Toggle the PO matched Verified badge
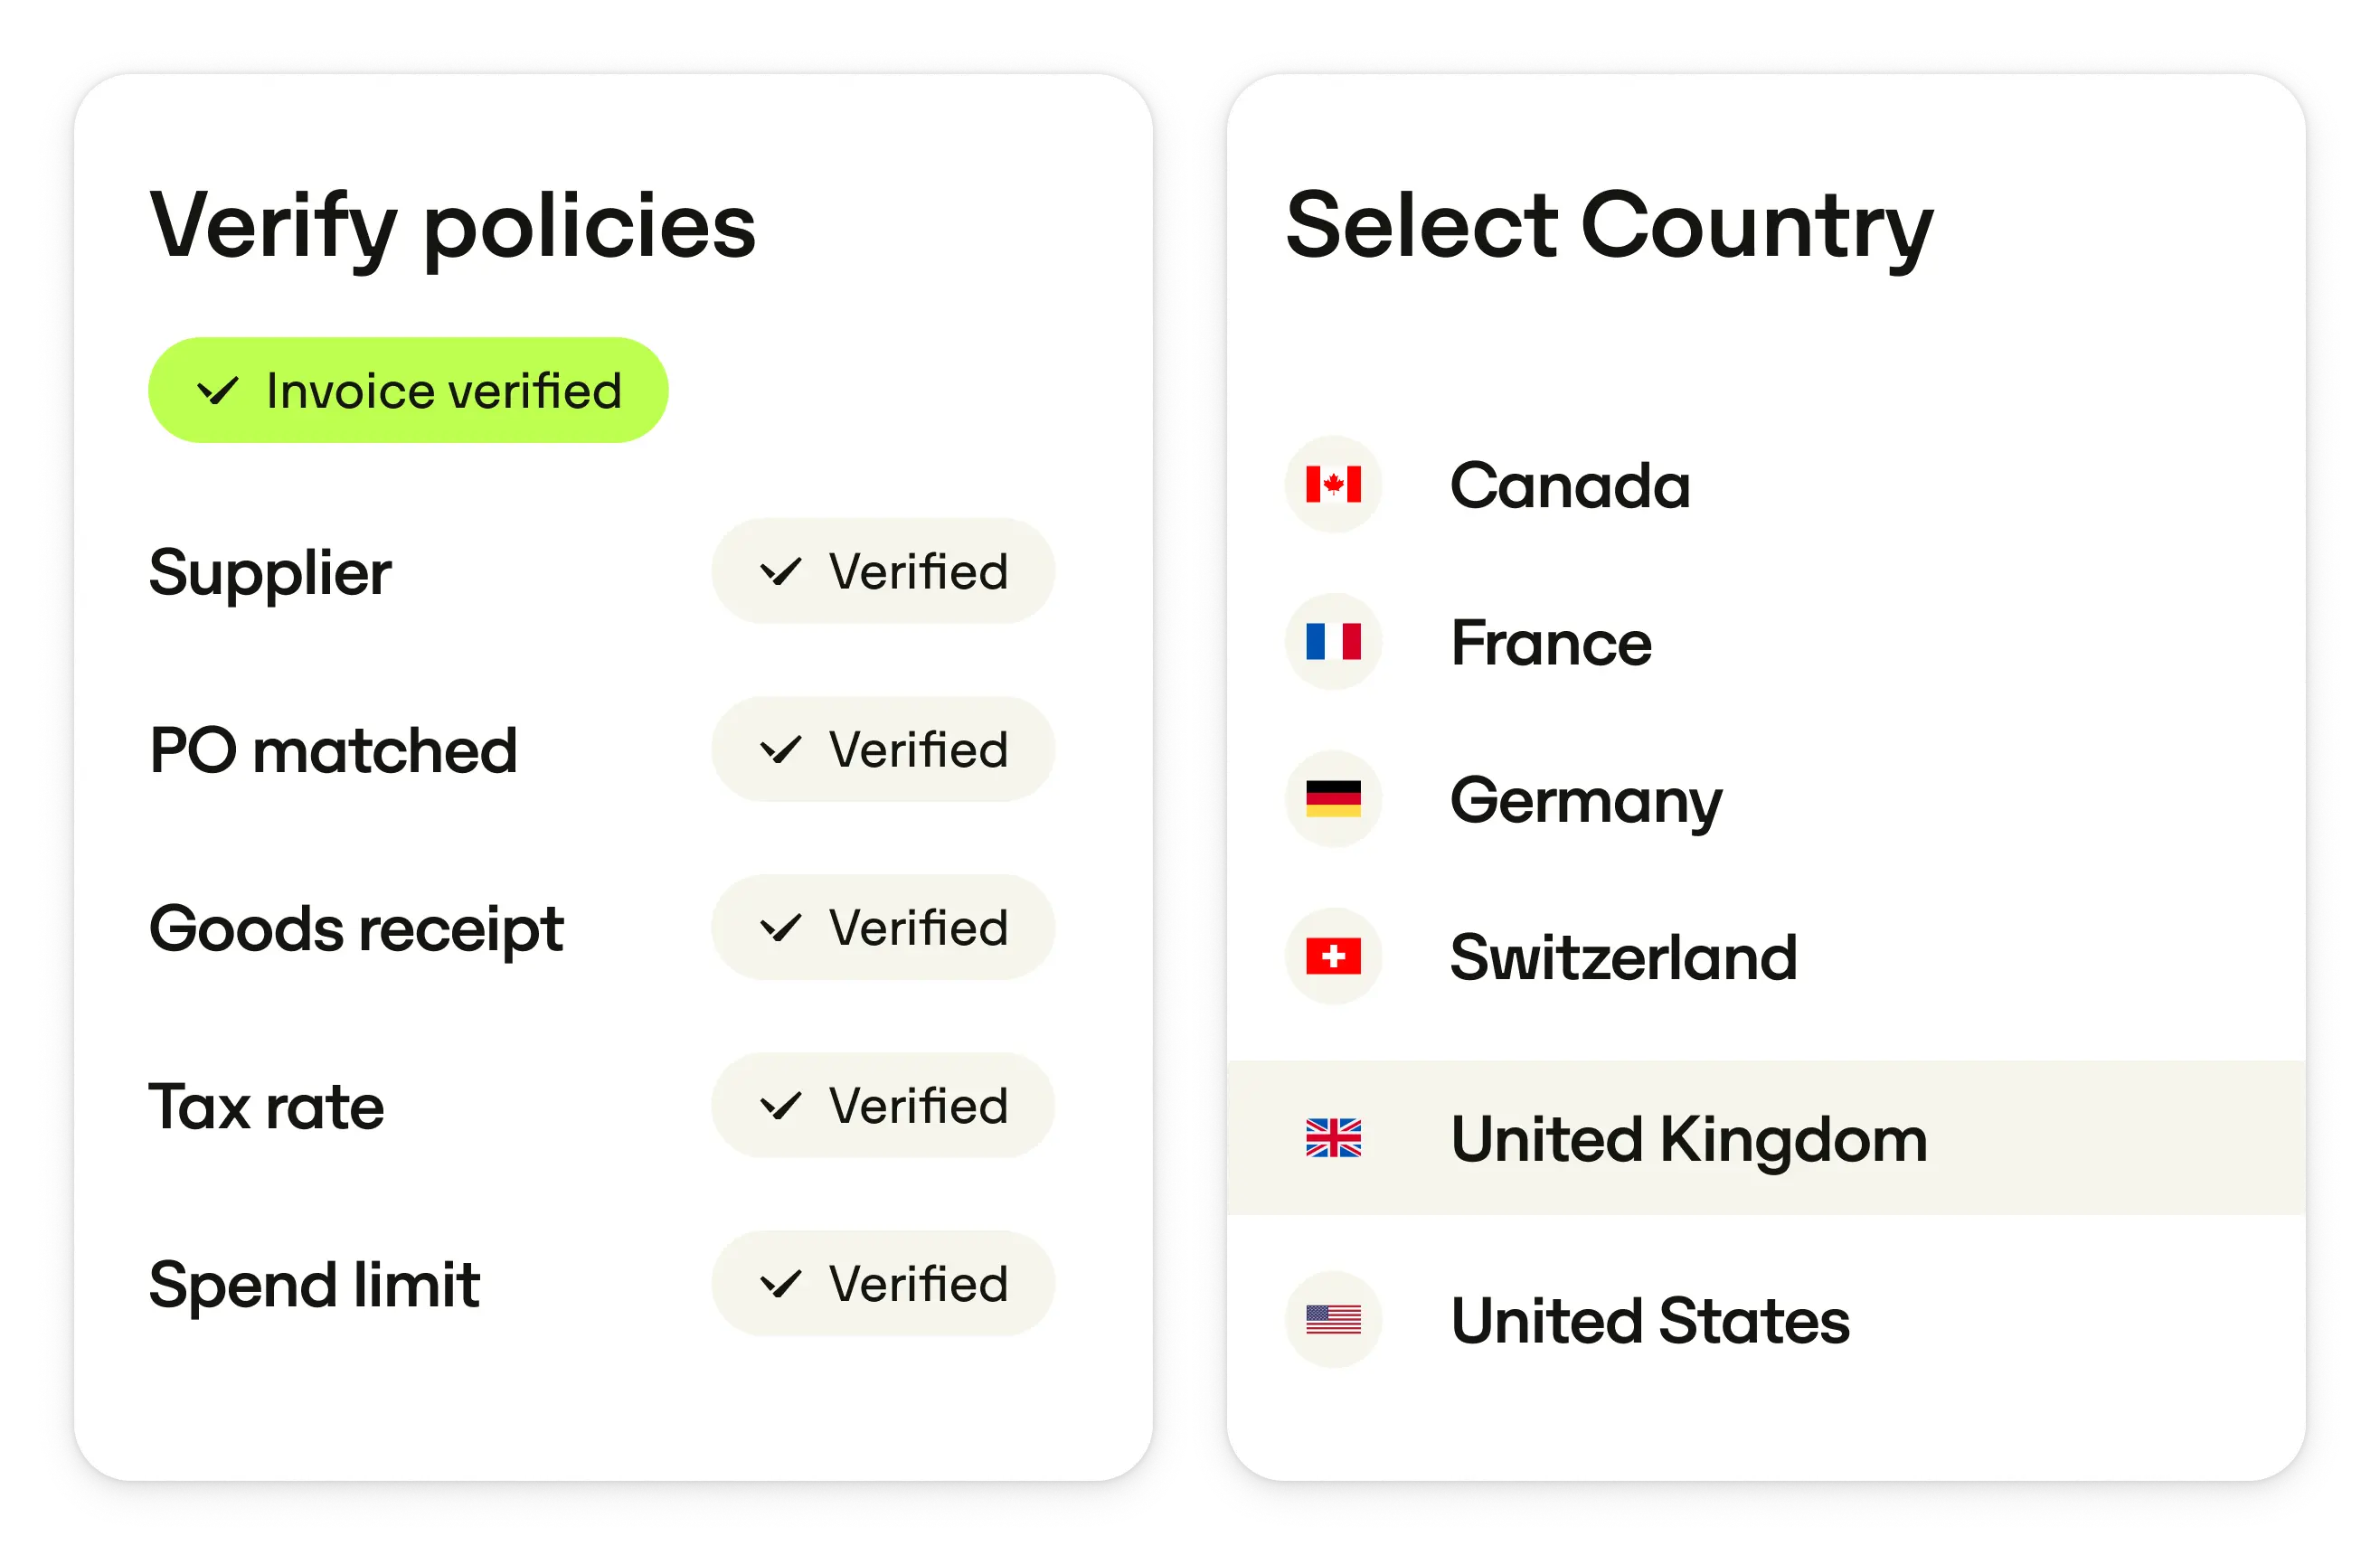The height and width of the screenshot is (1555, 2380). pyautogui.click(x=883, y=750)
